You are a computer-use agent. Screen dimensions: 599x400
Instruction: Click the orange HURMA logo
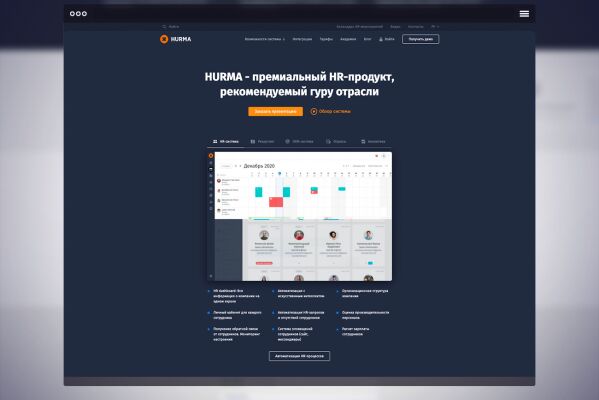click(x=175, y=39)
